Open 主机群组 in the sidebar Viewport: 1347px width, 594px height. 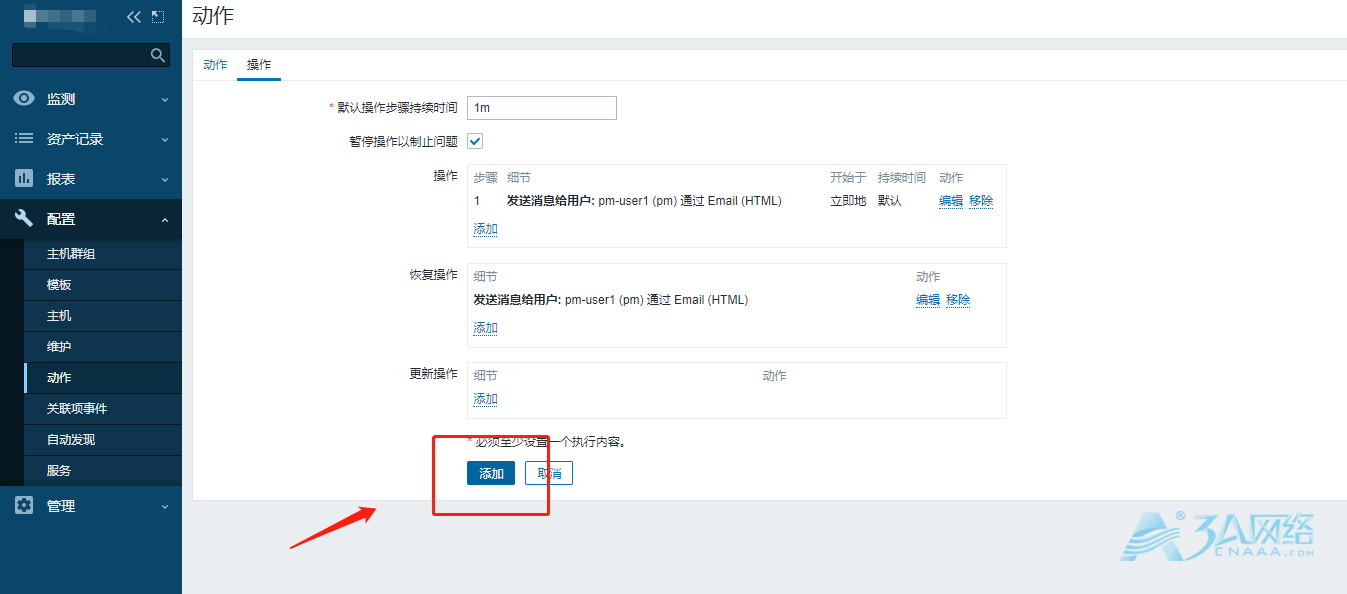(102, 254)
